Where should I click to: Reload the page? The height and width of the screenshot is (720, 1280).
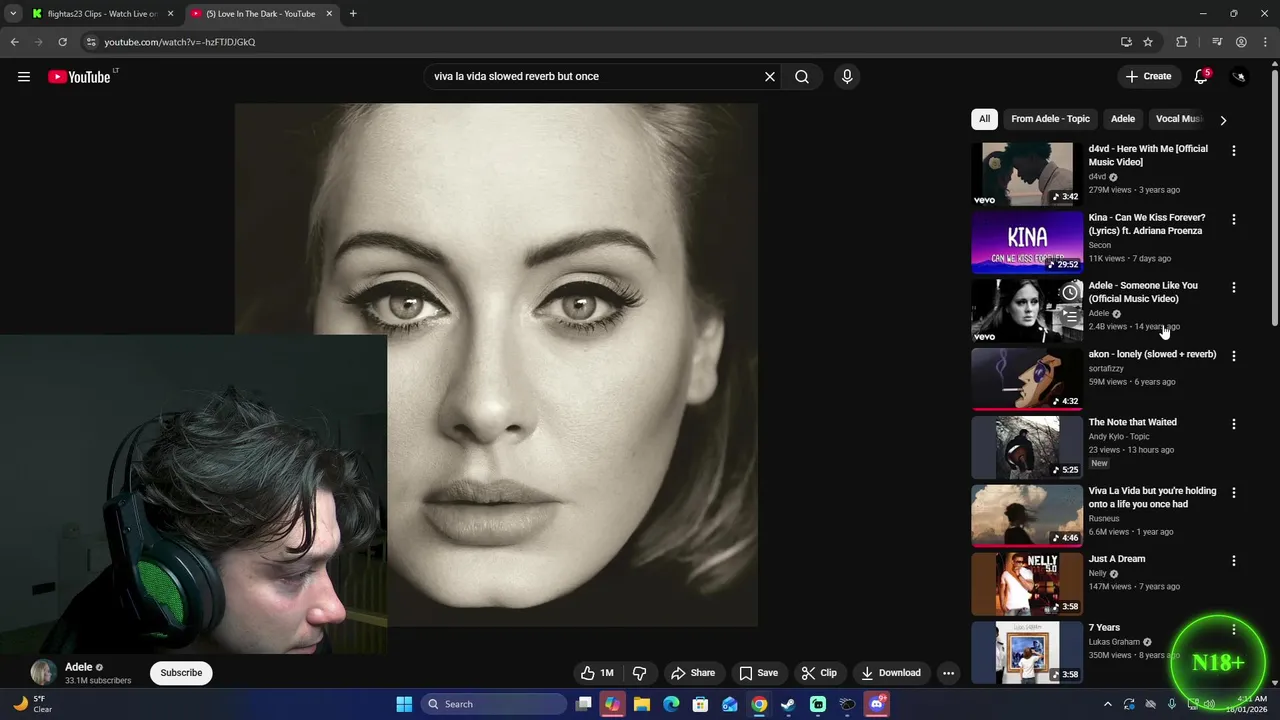point(62,42)
